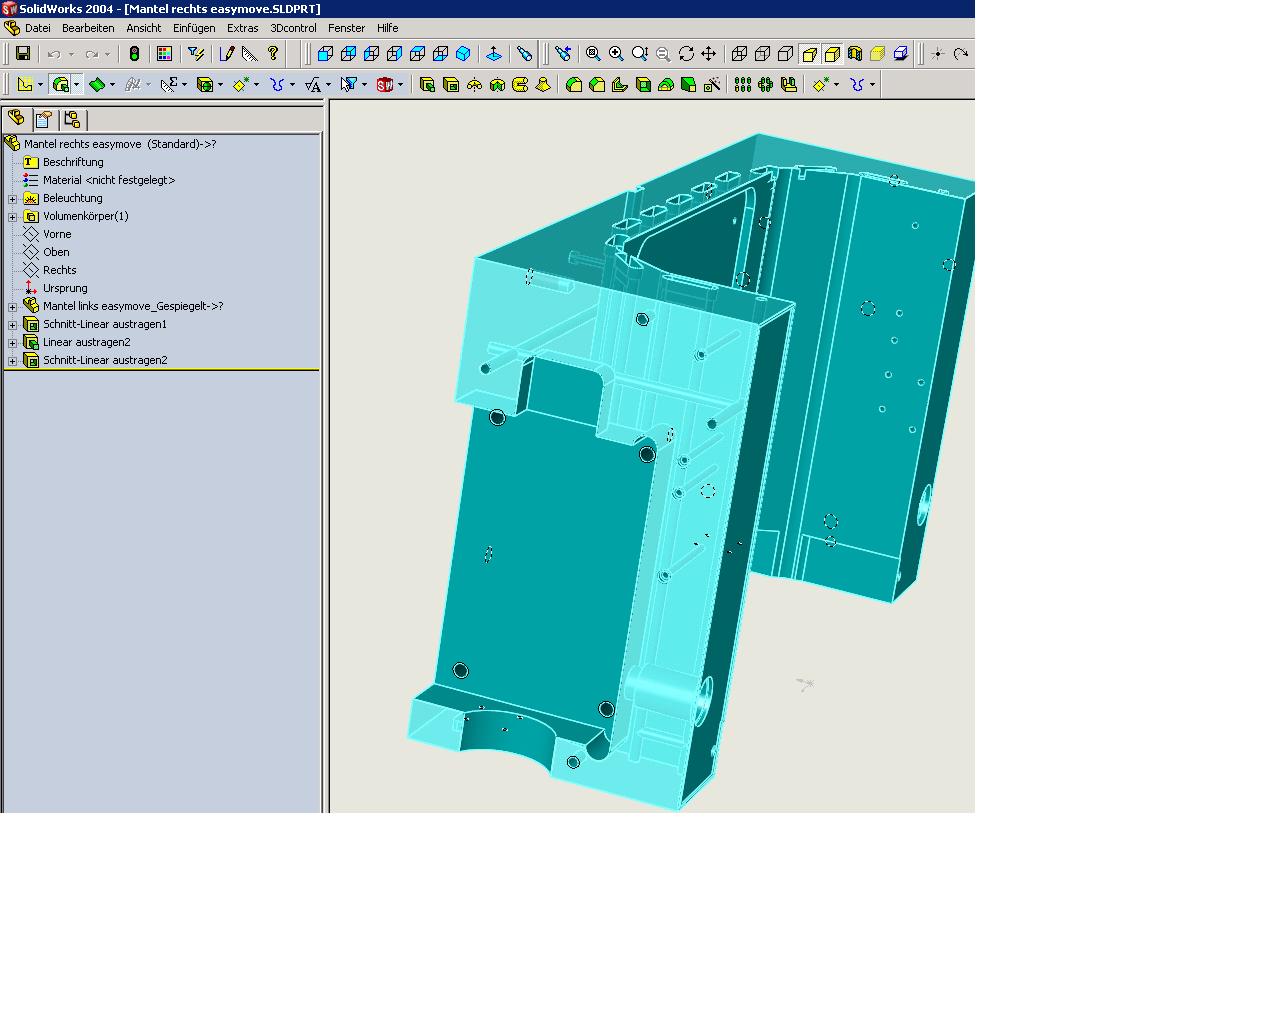The height and width of the screenshot is (1024, 1280).
Task: Switch to the PropertyManager tab
Action: [x=44, y=120]
